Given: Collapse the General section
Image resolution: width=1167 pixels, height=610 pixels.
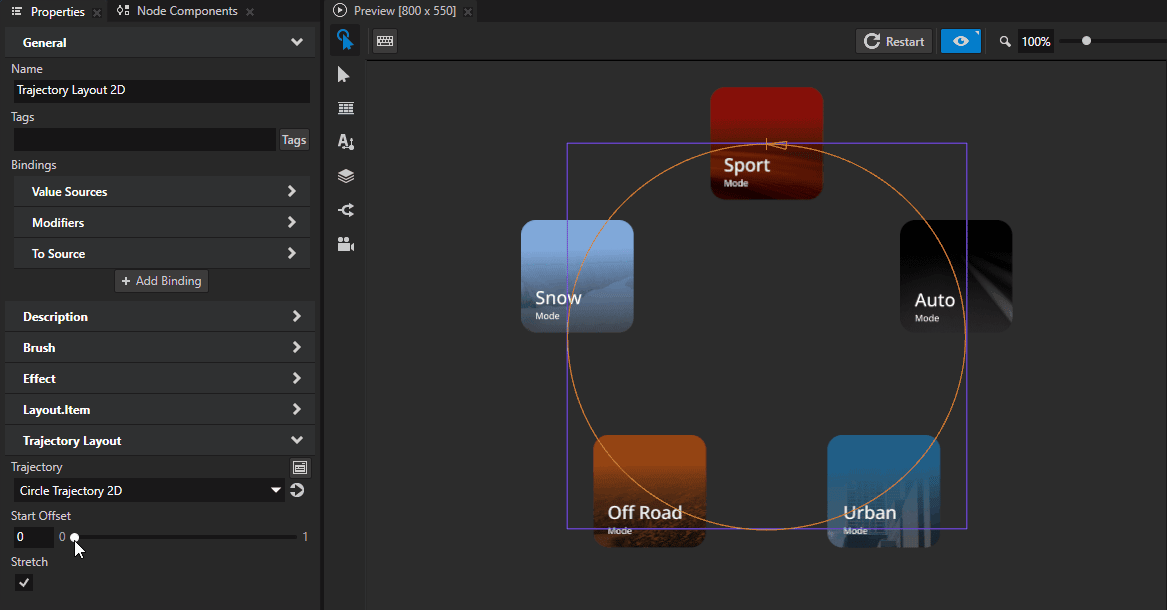Looking at the screenshot, I should [x=296, y=41].
